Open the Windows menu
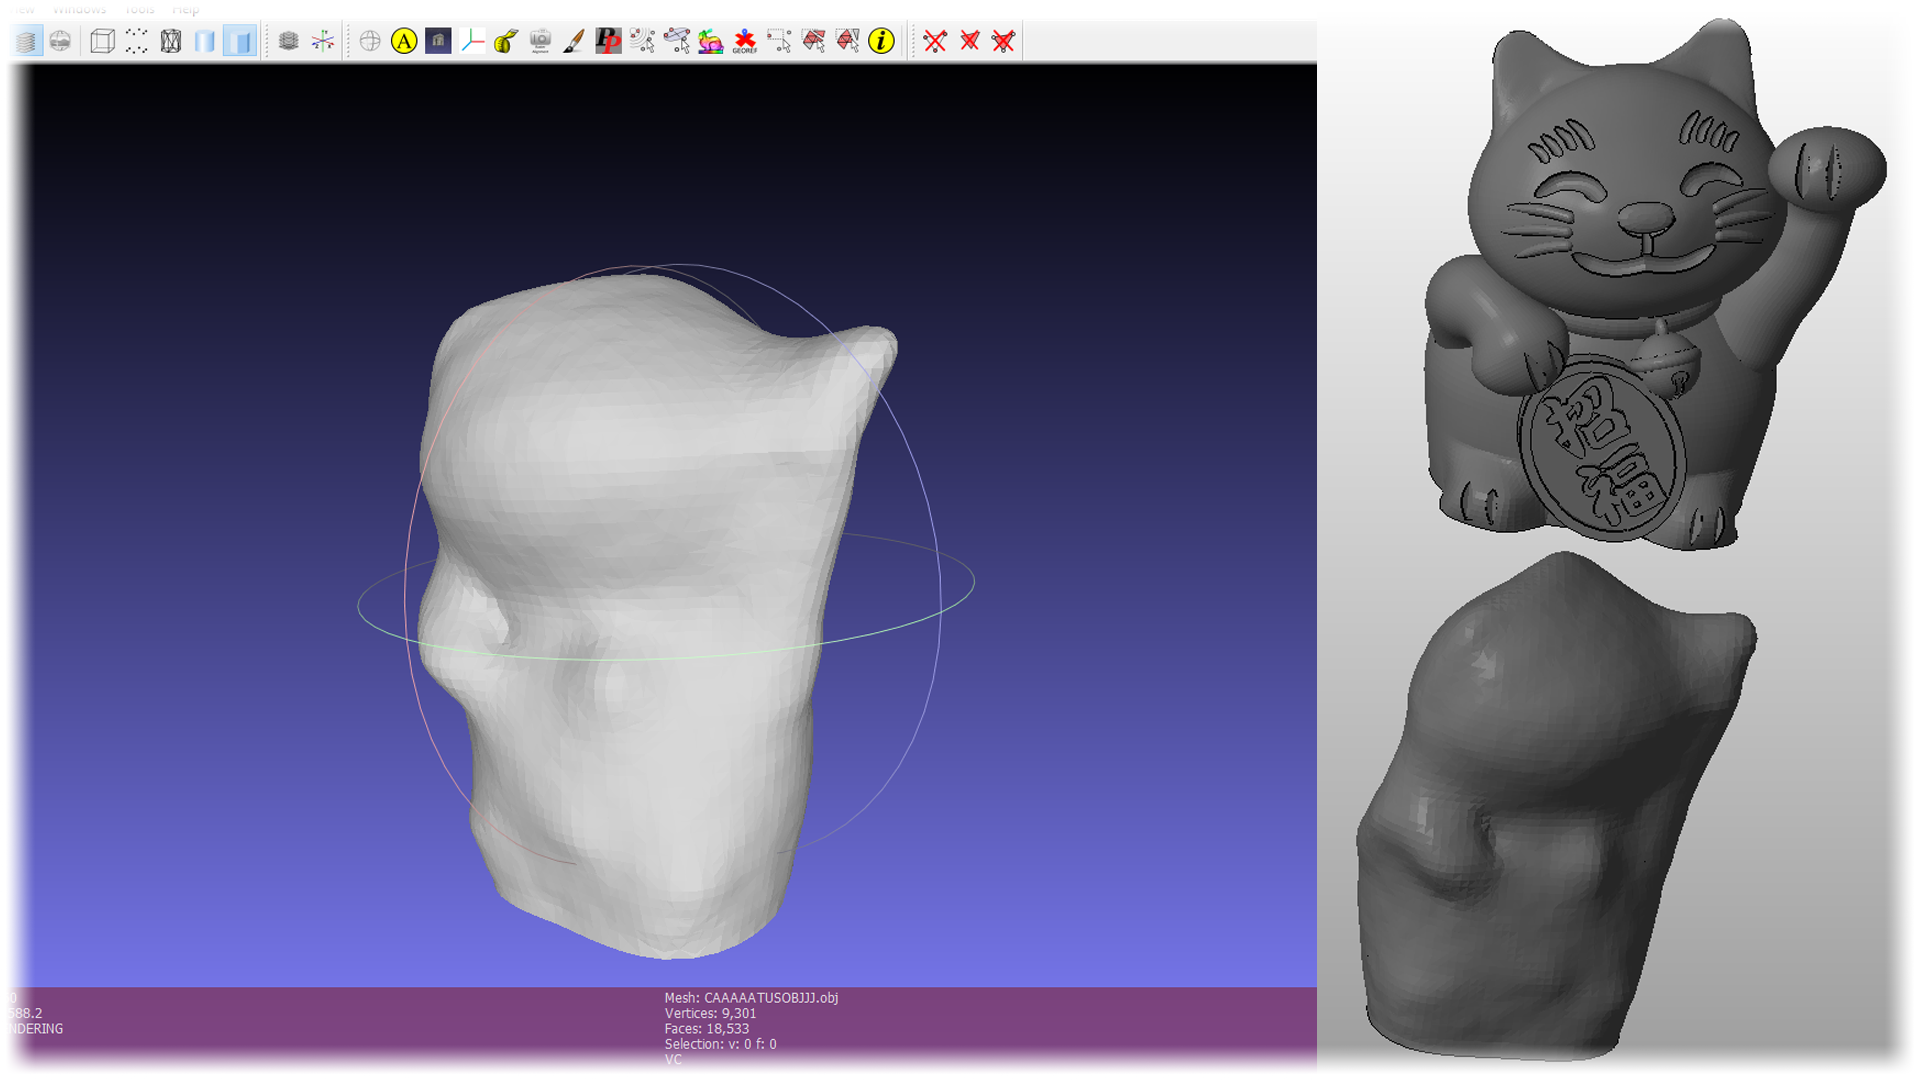 79,9
